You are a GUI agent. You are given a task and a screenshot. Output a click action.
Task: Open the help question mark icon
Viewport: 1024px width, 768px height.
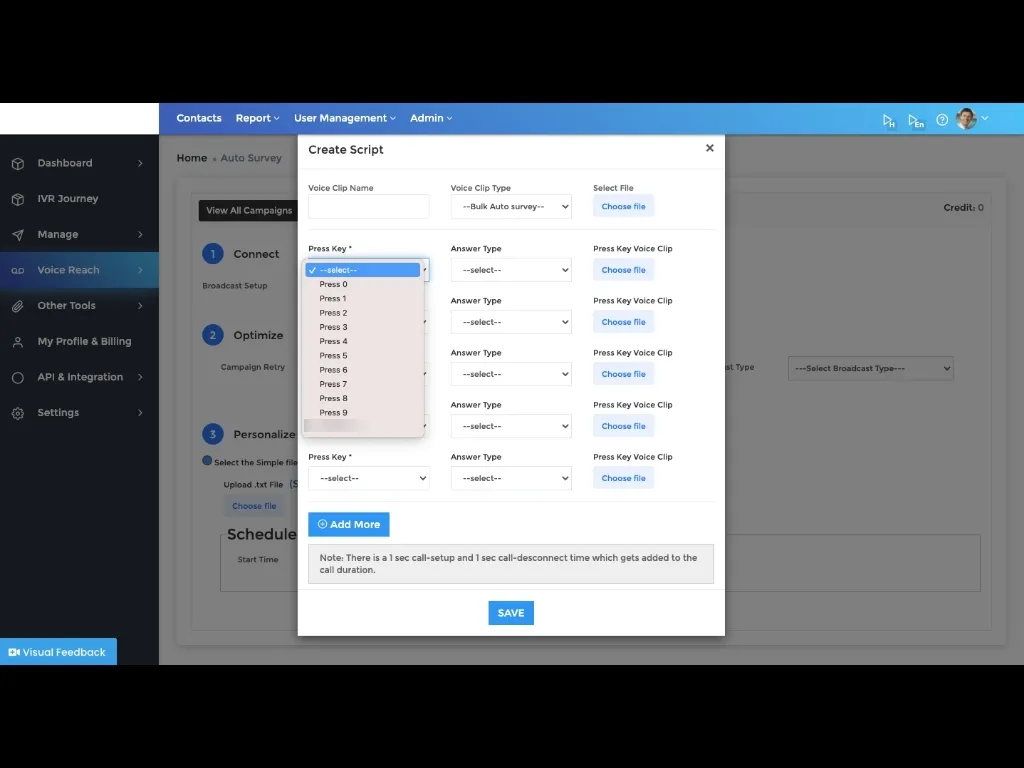pyautogui.click(x=942, y=120)
